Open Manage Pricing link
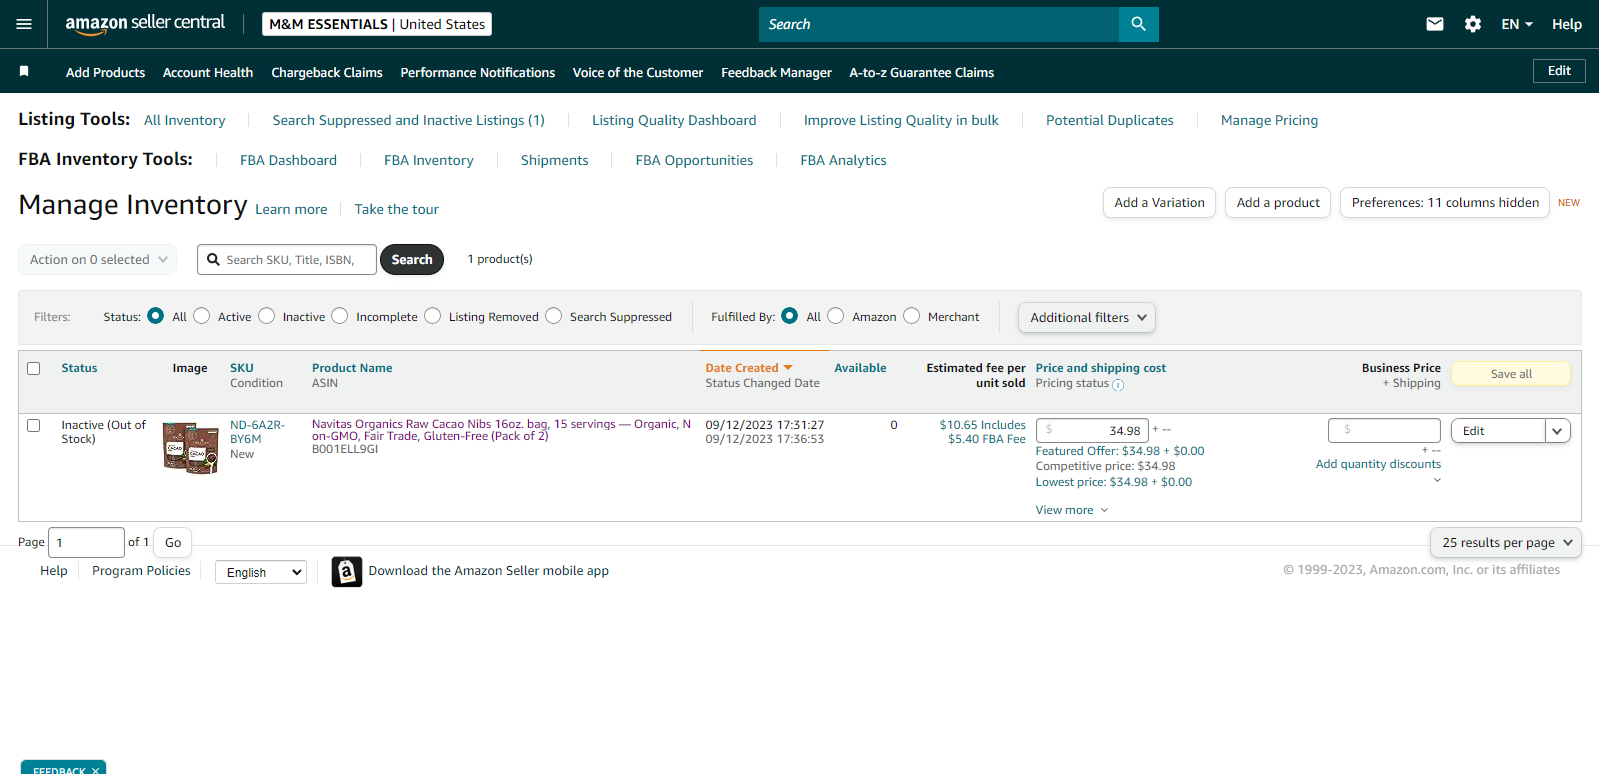Image resolution: width=1599 pixels, height=774 pixels. pos(1269,120)
